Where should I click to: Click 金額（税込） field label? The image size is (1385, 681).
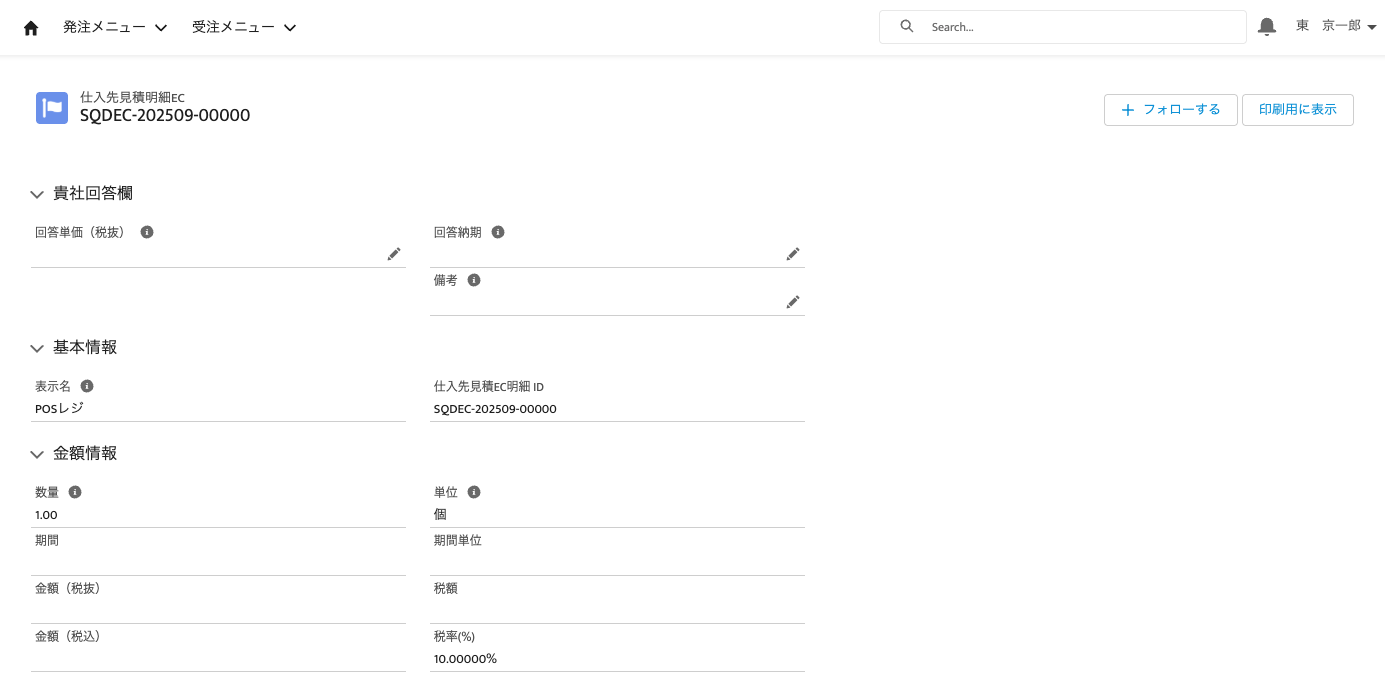68,636
